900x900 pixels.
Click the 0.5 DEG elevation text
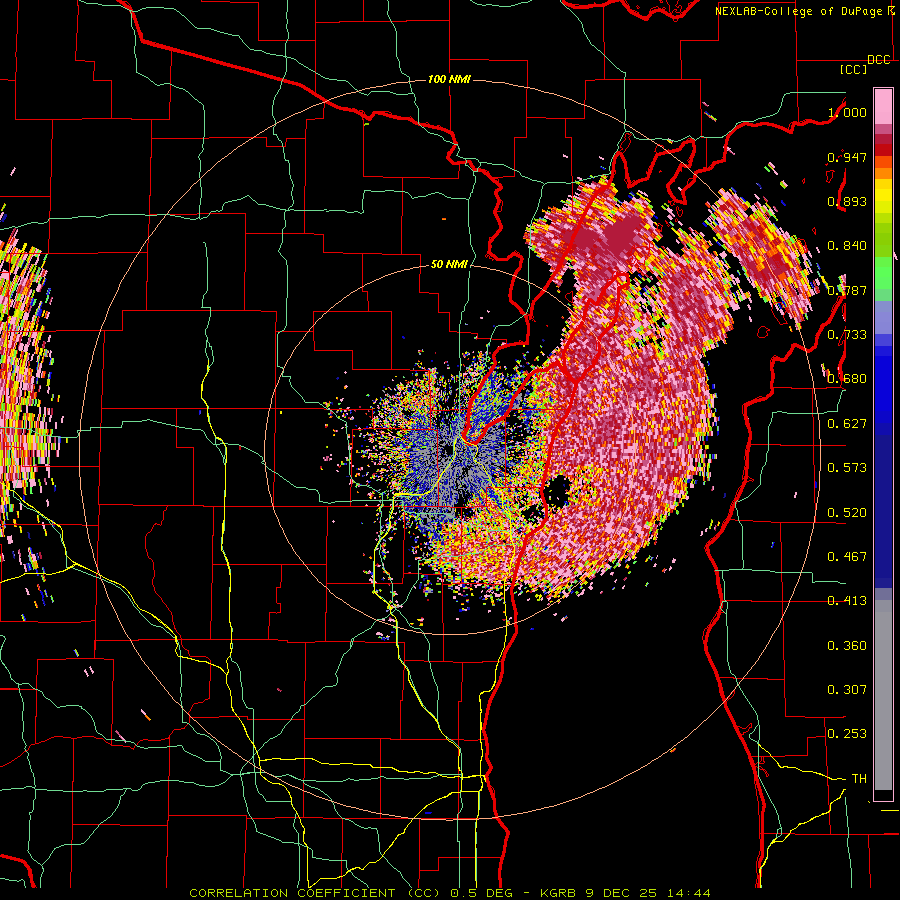tap(480, 893)
